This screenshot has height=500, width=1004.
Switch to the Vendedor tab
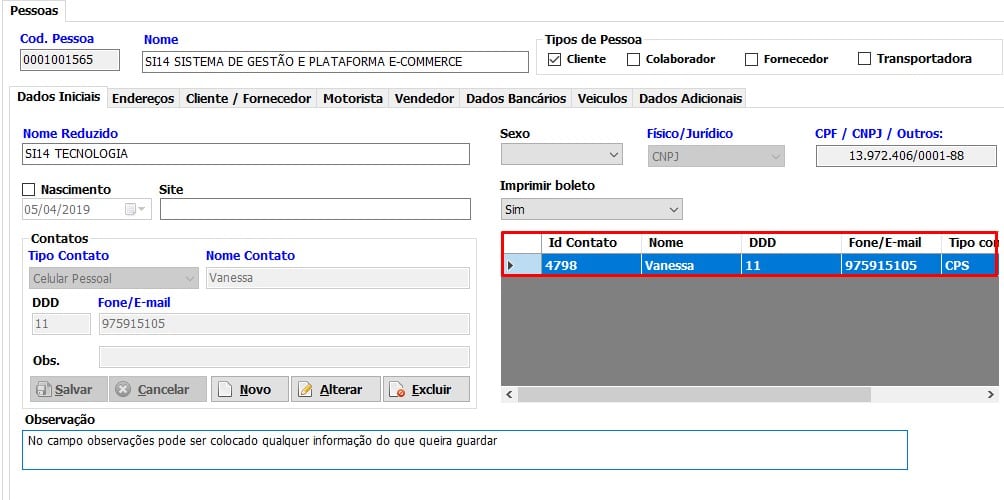425,99
